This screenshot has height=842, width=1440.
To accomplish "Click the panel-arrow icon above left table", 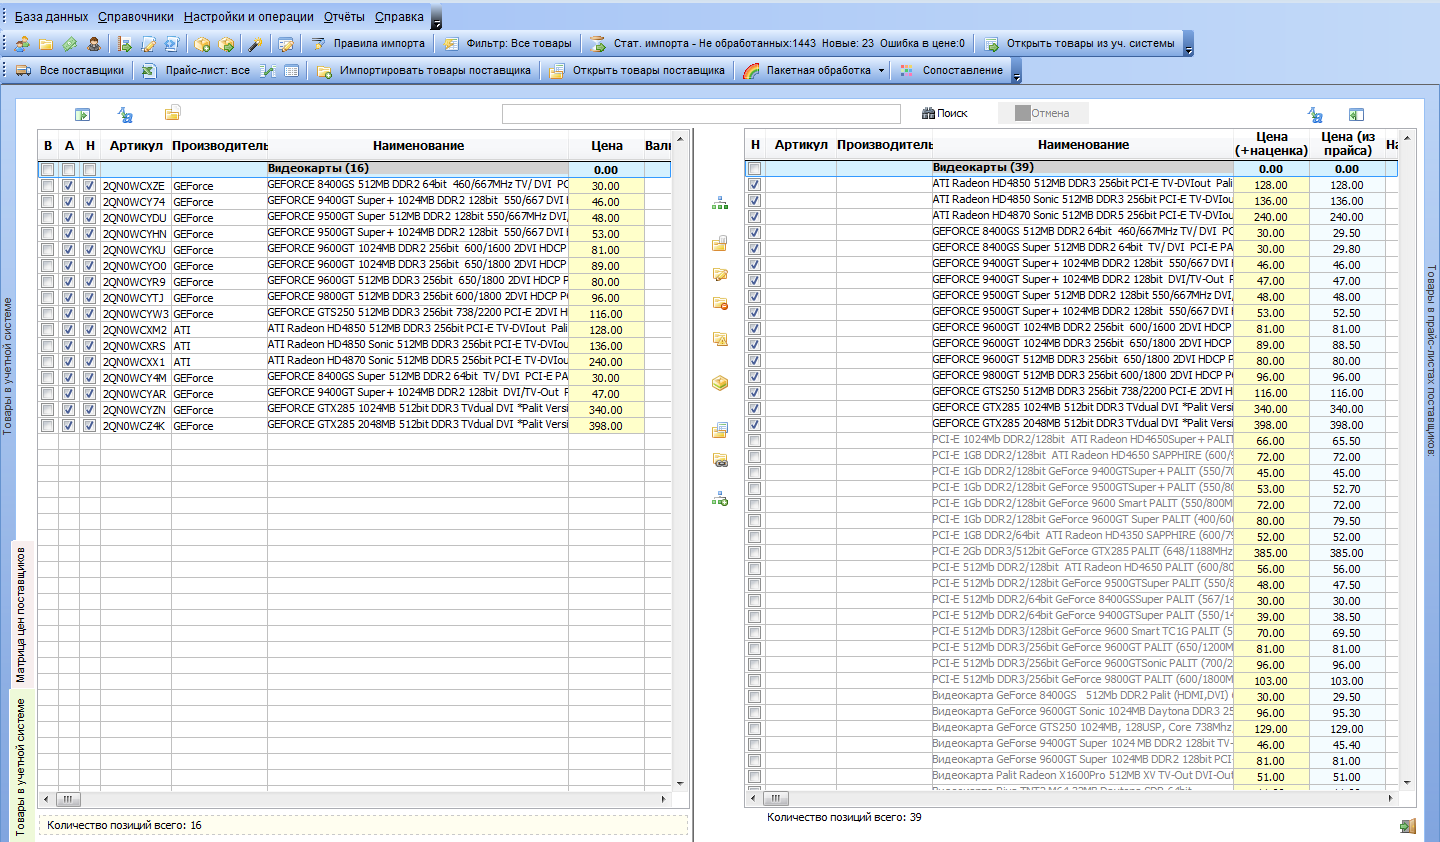I will 83,115.
